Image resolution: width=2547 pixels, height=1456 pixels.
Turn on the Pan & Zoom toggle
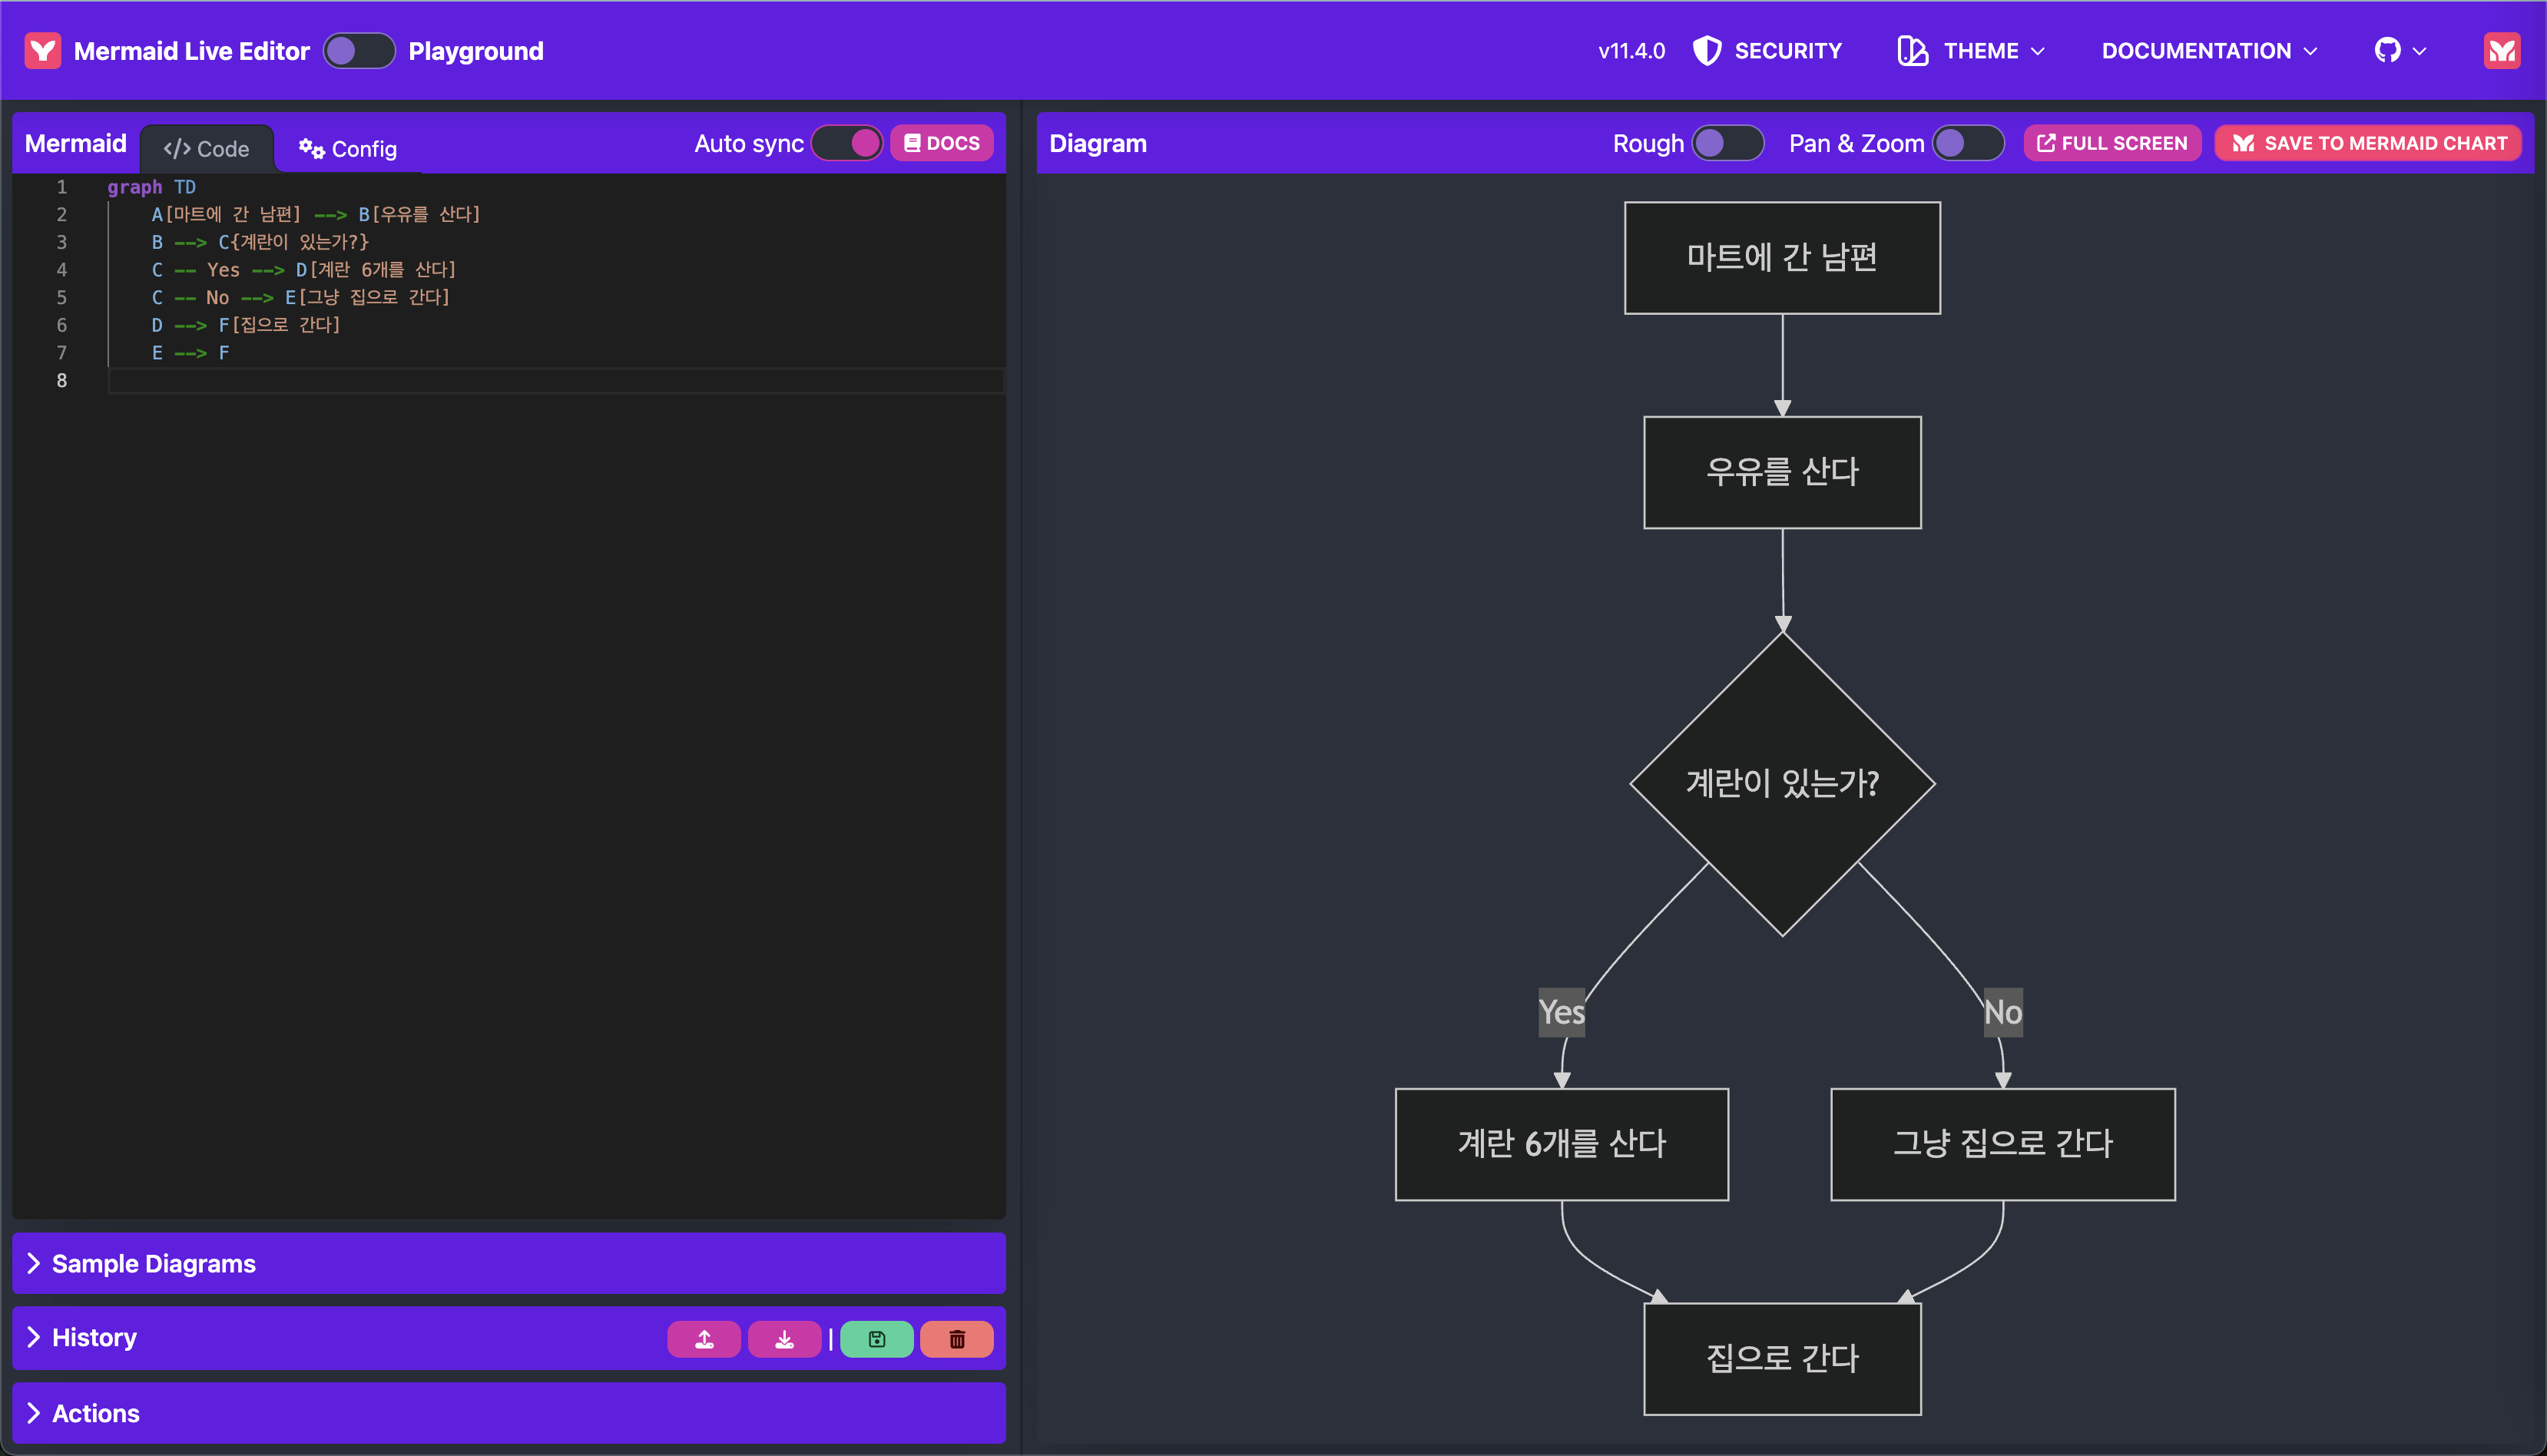coord(1967,143)
